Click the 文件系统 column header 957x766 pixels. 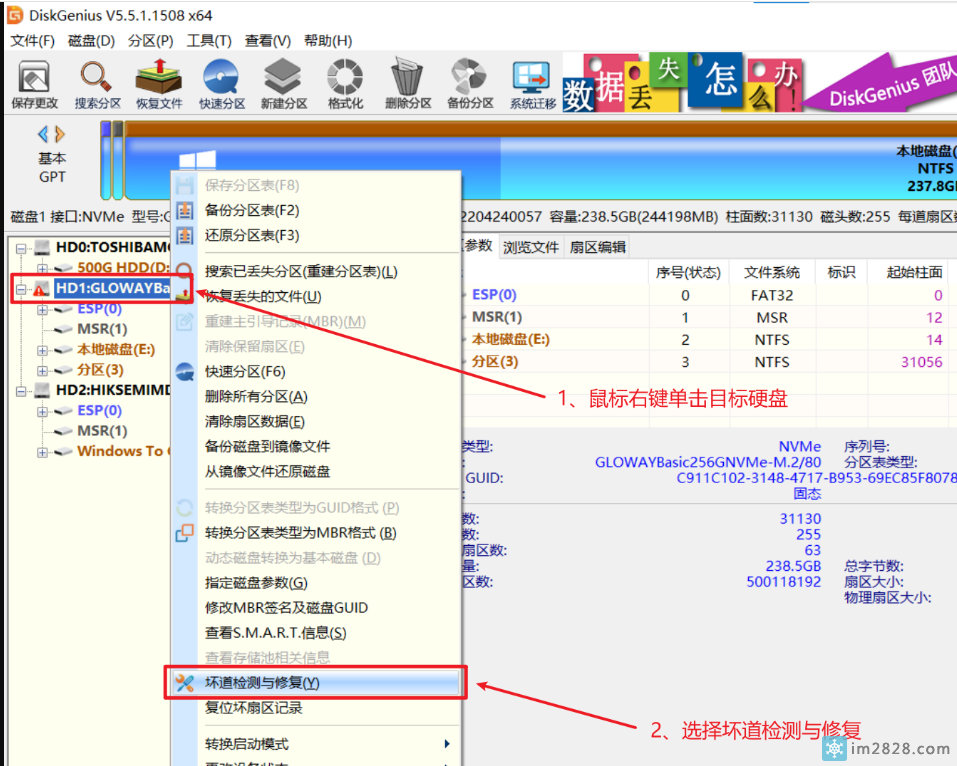pyautogui.click(x=772, y=272)
